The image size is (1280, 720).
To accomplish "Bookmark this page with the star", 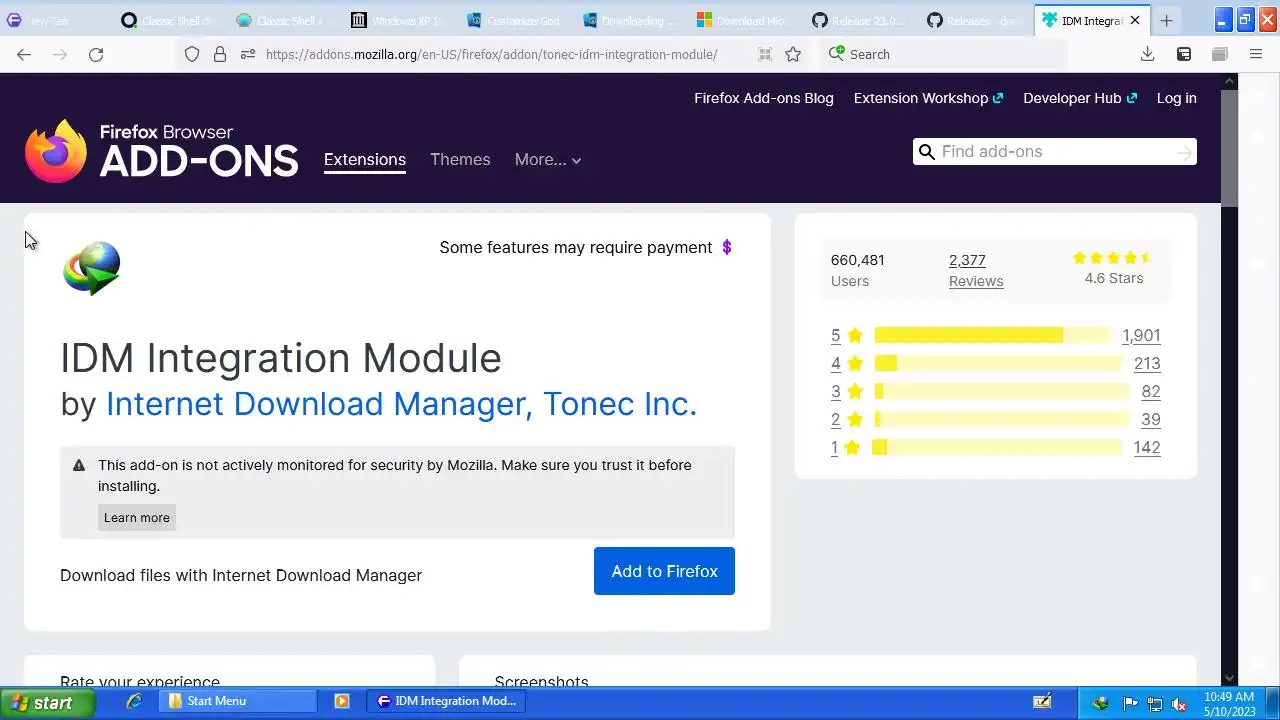I will tap(793, 55).
